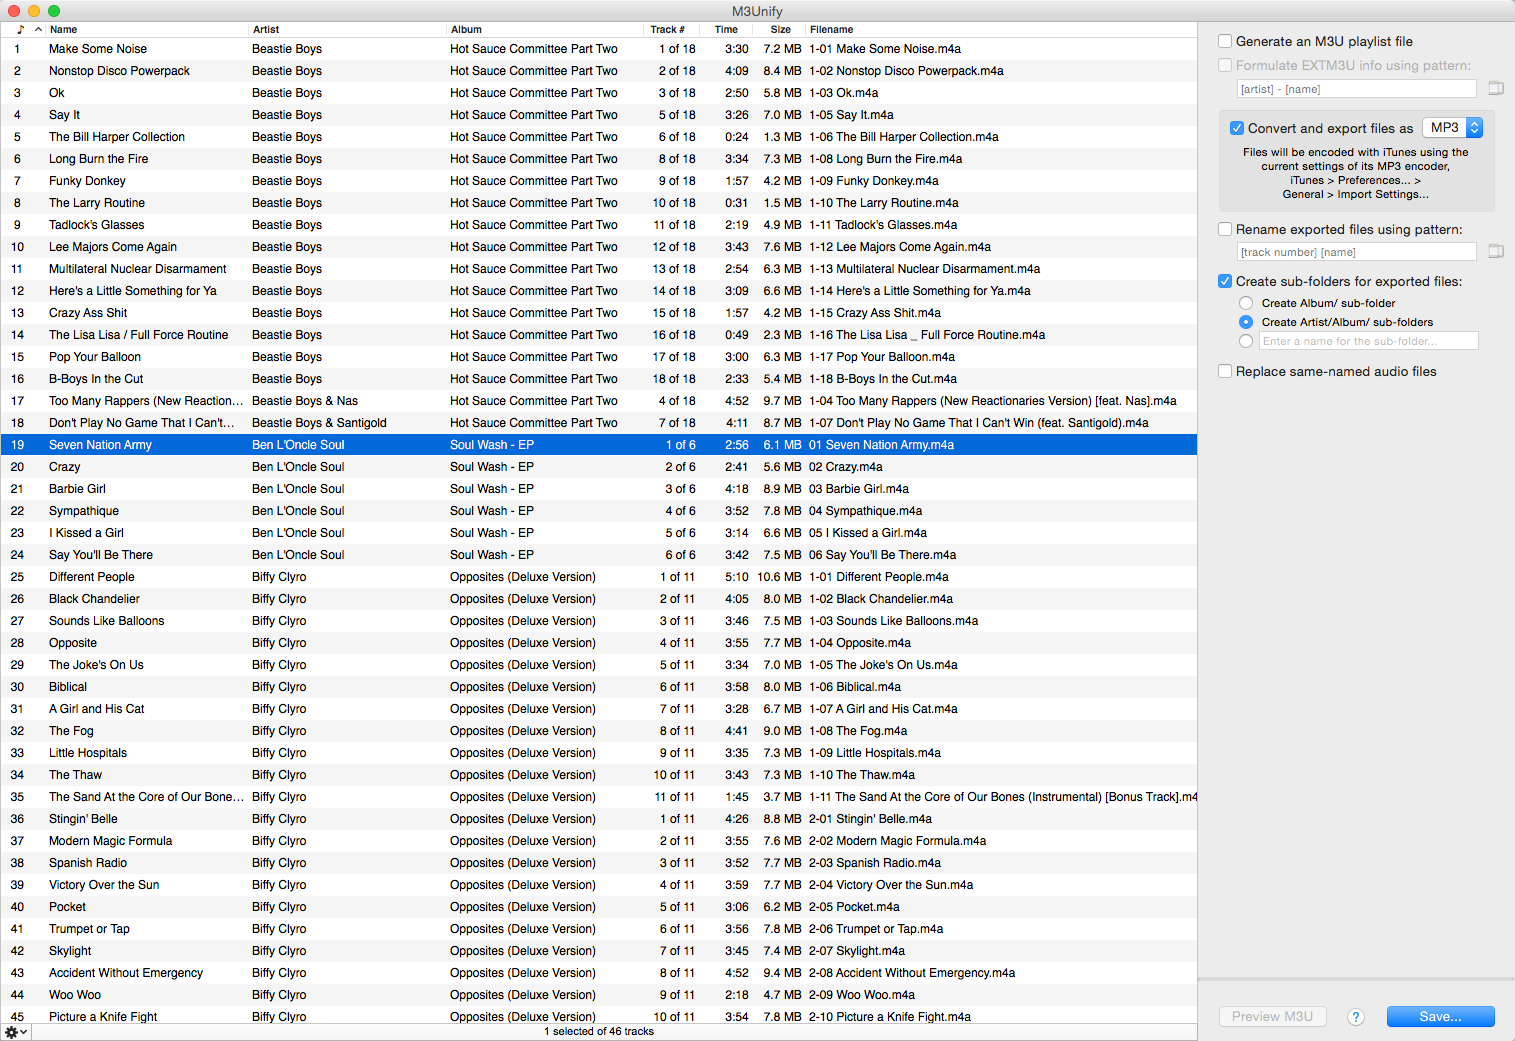Select the track Different People
Screen dimensions: 1515x1041
pyautogui.click(x=598, y=577)
